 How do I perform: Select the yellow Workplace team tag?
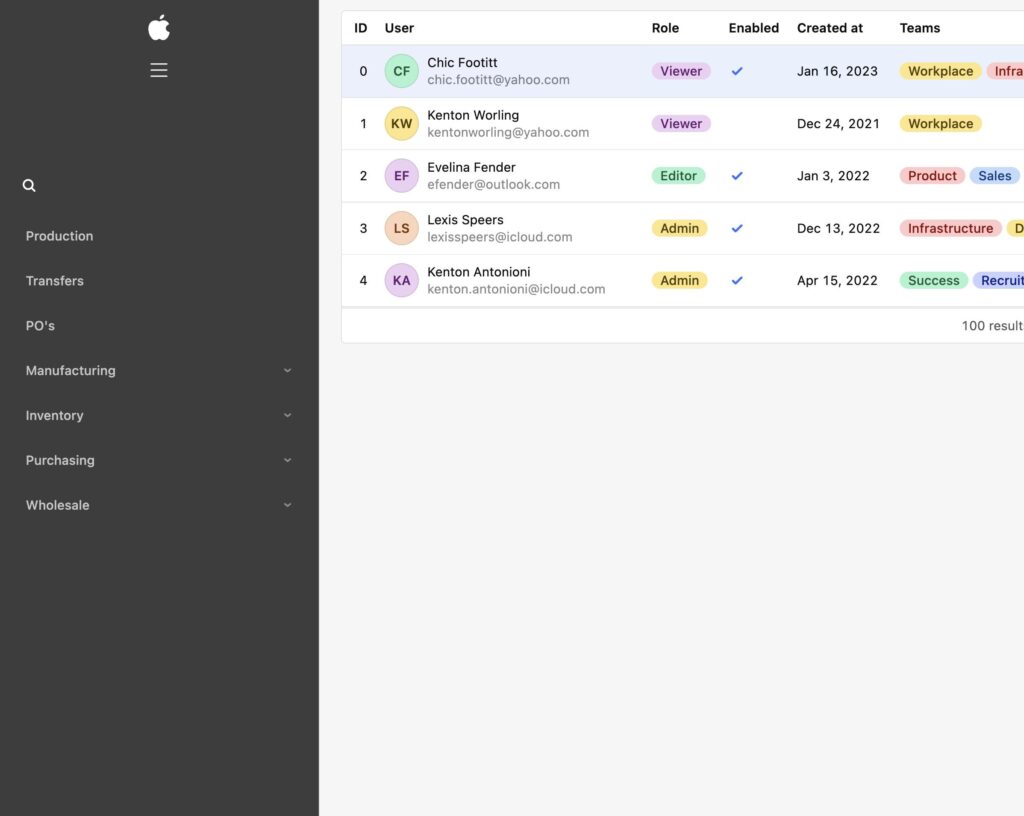939,71
